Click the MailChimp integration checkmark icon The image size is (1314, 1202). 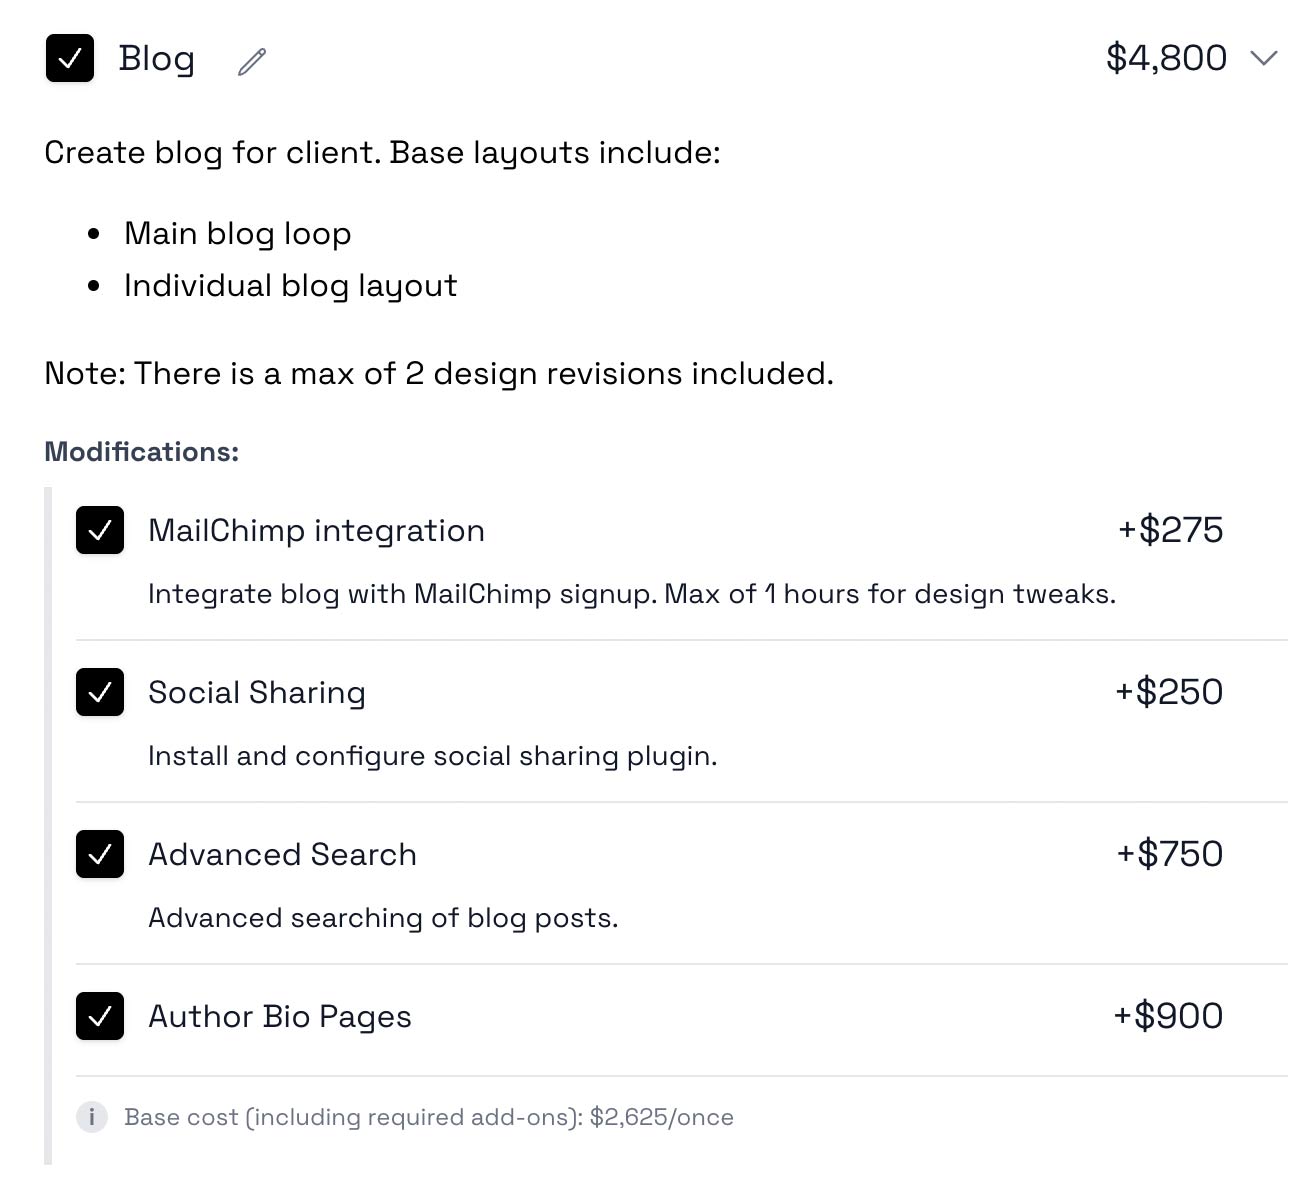point(99,530)
